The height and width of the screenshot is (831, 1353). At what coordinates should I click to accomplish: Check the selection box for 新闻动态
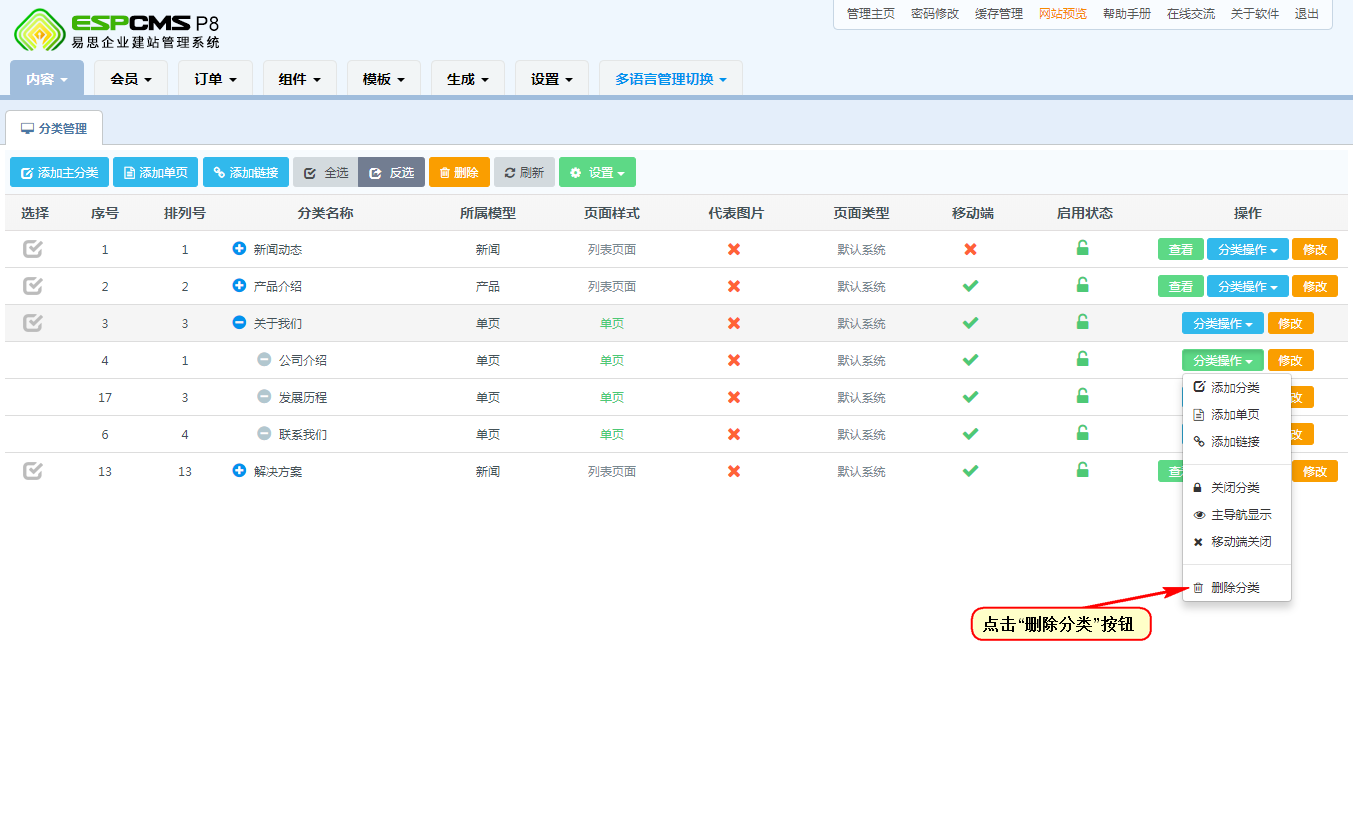coord(33,249)
